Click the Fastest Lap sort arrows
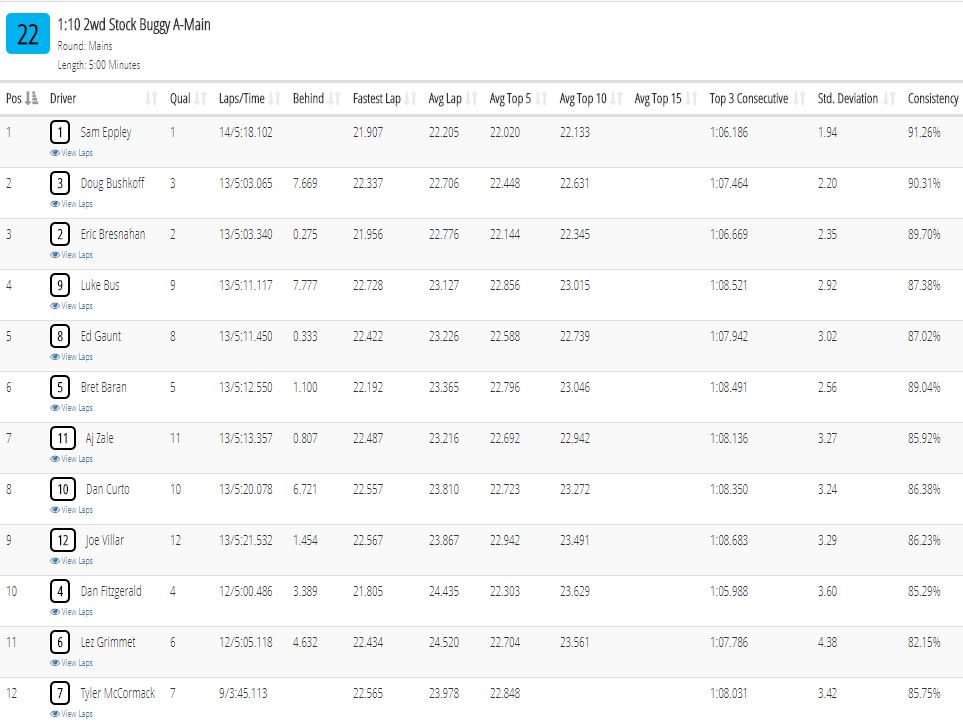This screenshot has width=963, height=728. coord(411,98)
